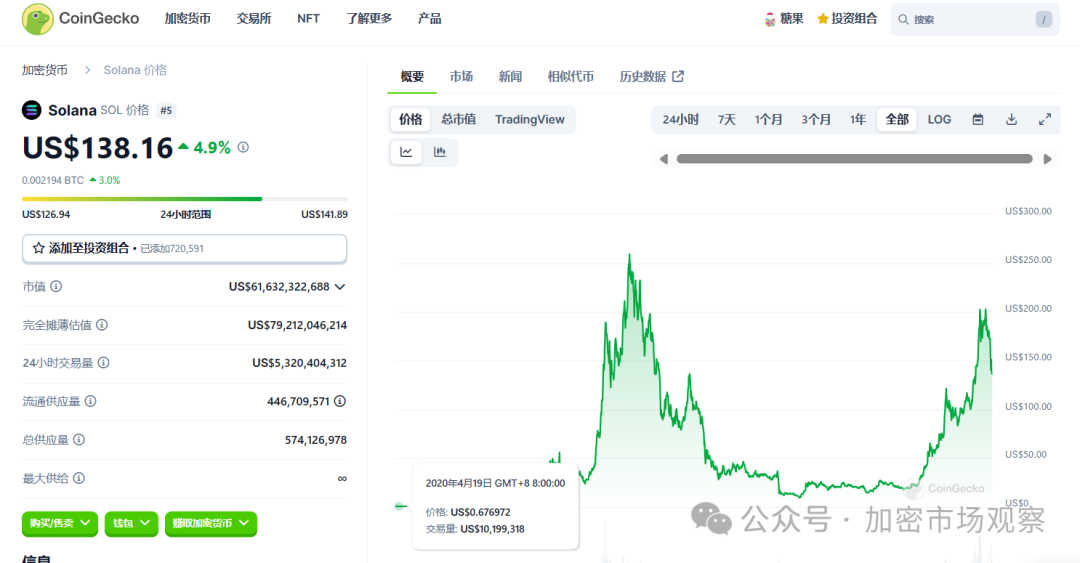Open the 赚取加密货币 dropdown
Image resolution: width=1080 pixels, height=563 pixels.
tap(211, 524)
